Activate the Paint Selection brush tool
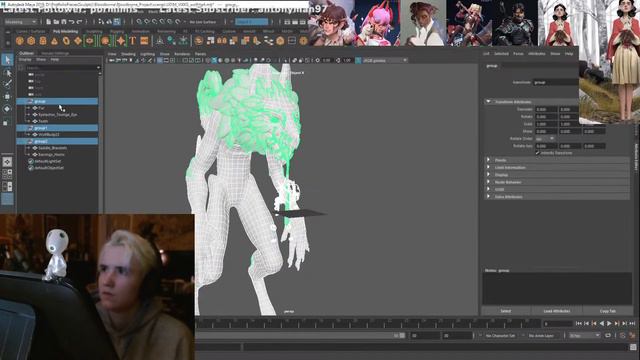Image resolution: width=640 pixels, height=360 pixels. click(7, 84)
